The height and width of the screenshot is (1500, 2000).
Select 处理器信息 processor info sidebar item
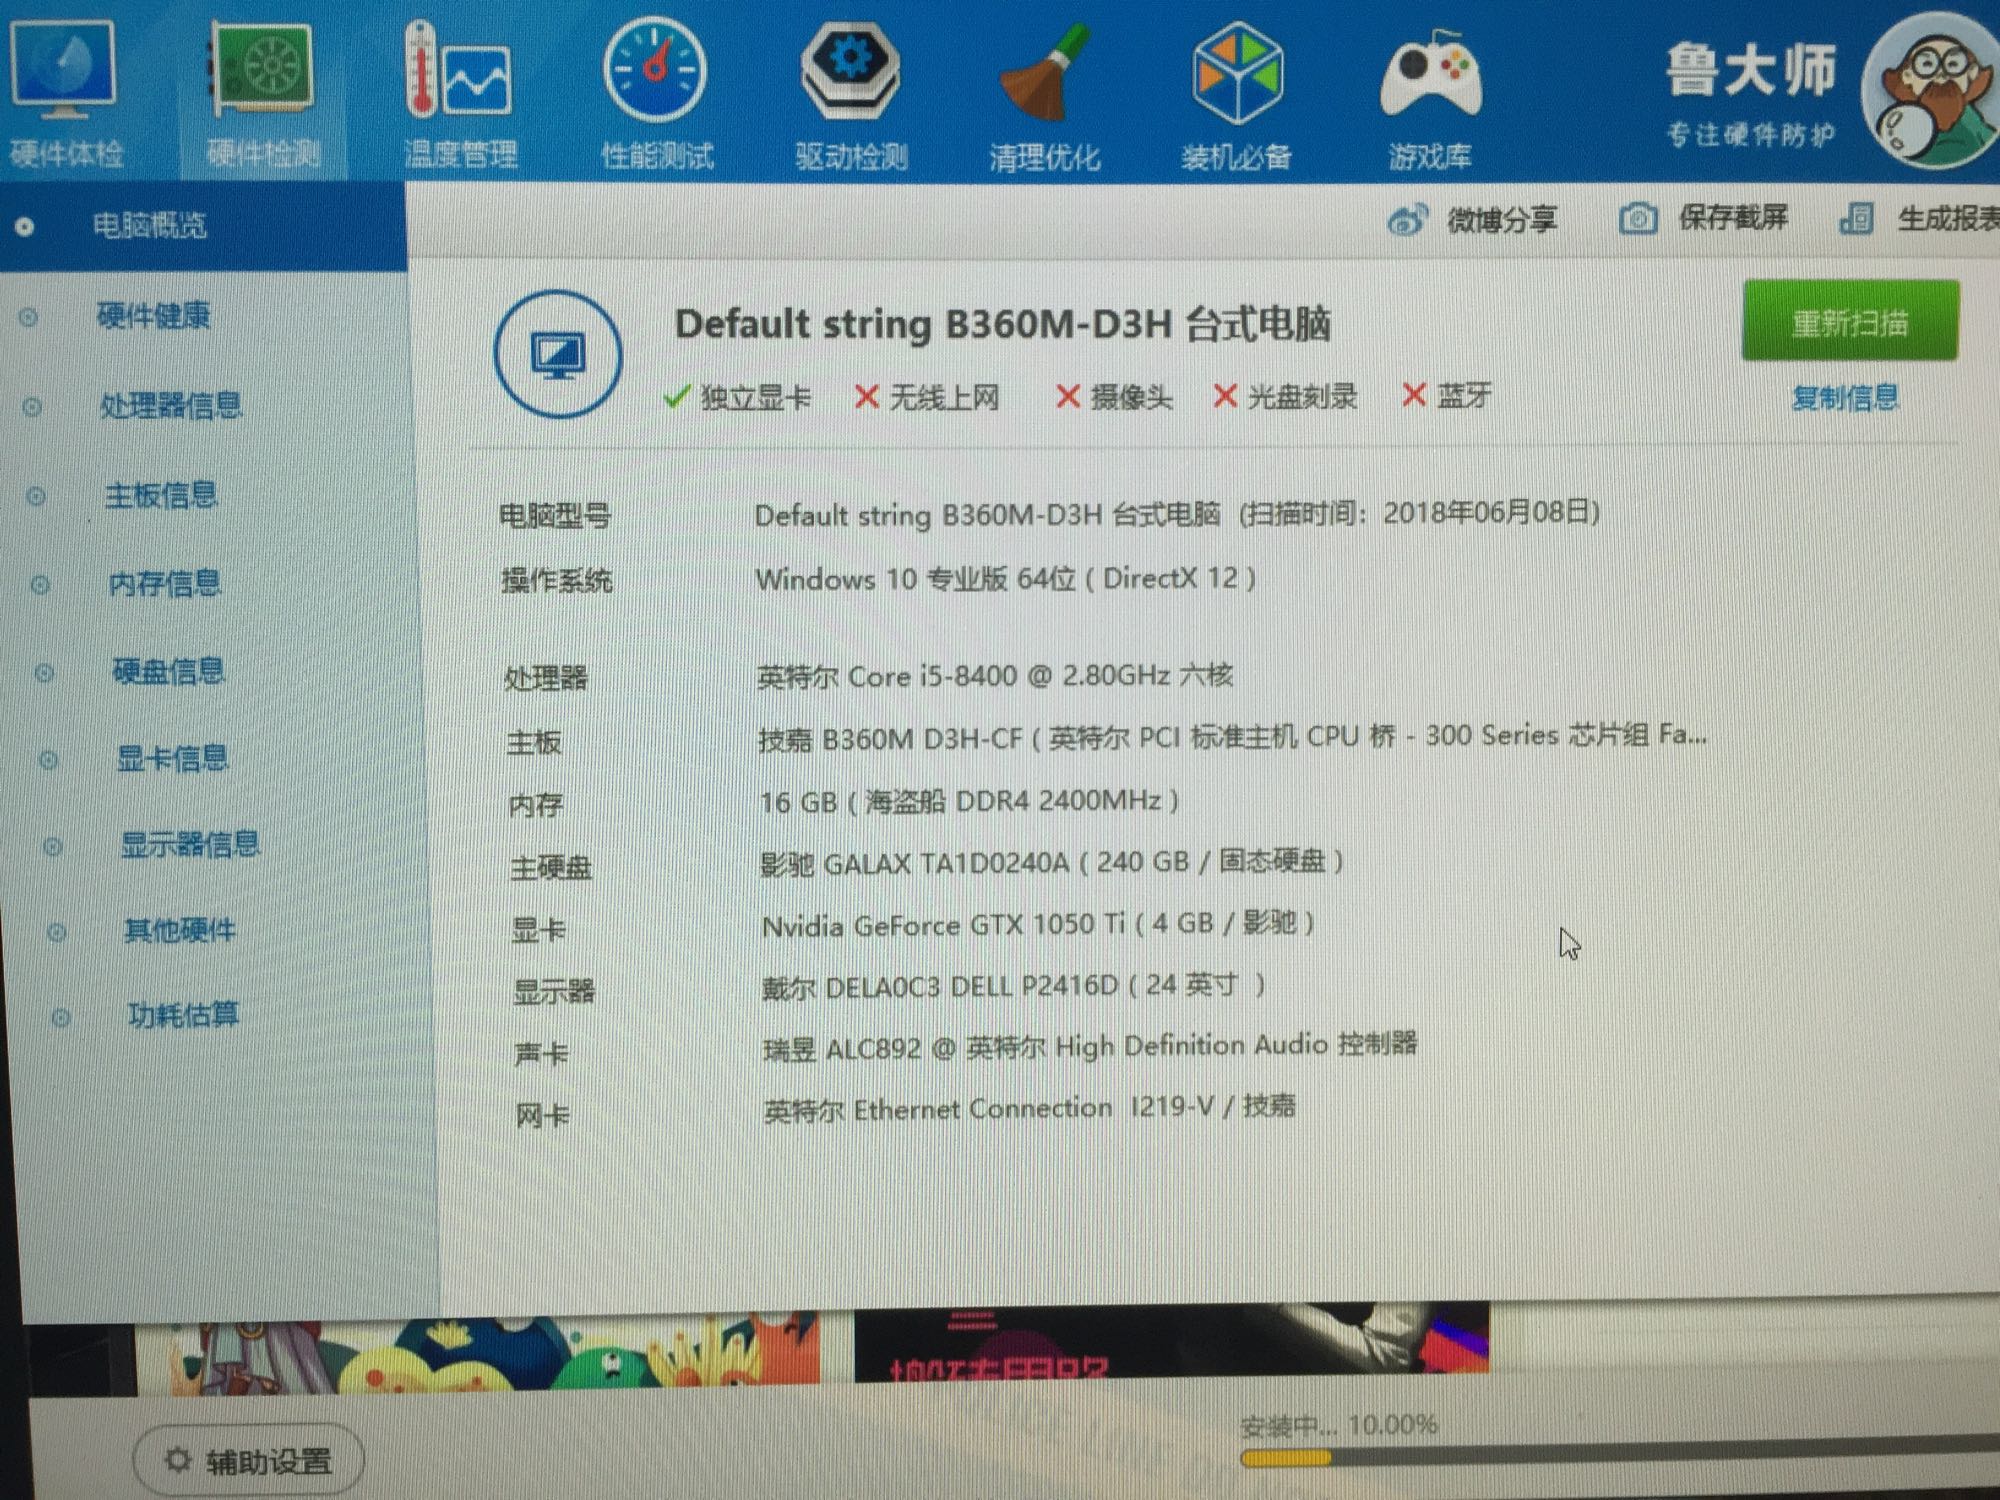[170, 405]
